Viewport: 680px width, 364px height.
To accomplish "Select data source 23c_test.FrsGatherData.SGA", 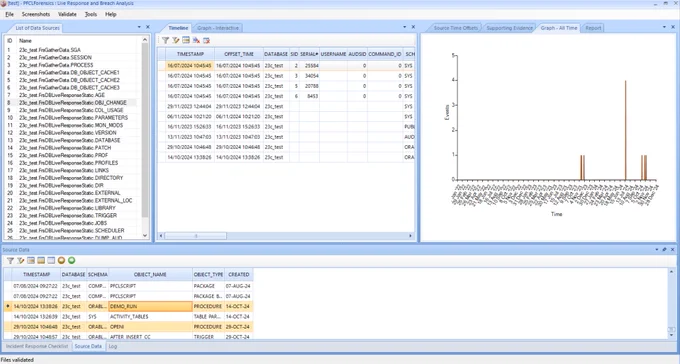I will [x=49, y=50].
